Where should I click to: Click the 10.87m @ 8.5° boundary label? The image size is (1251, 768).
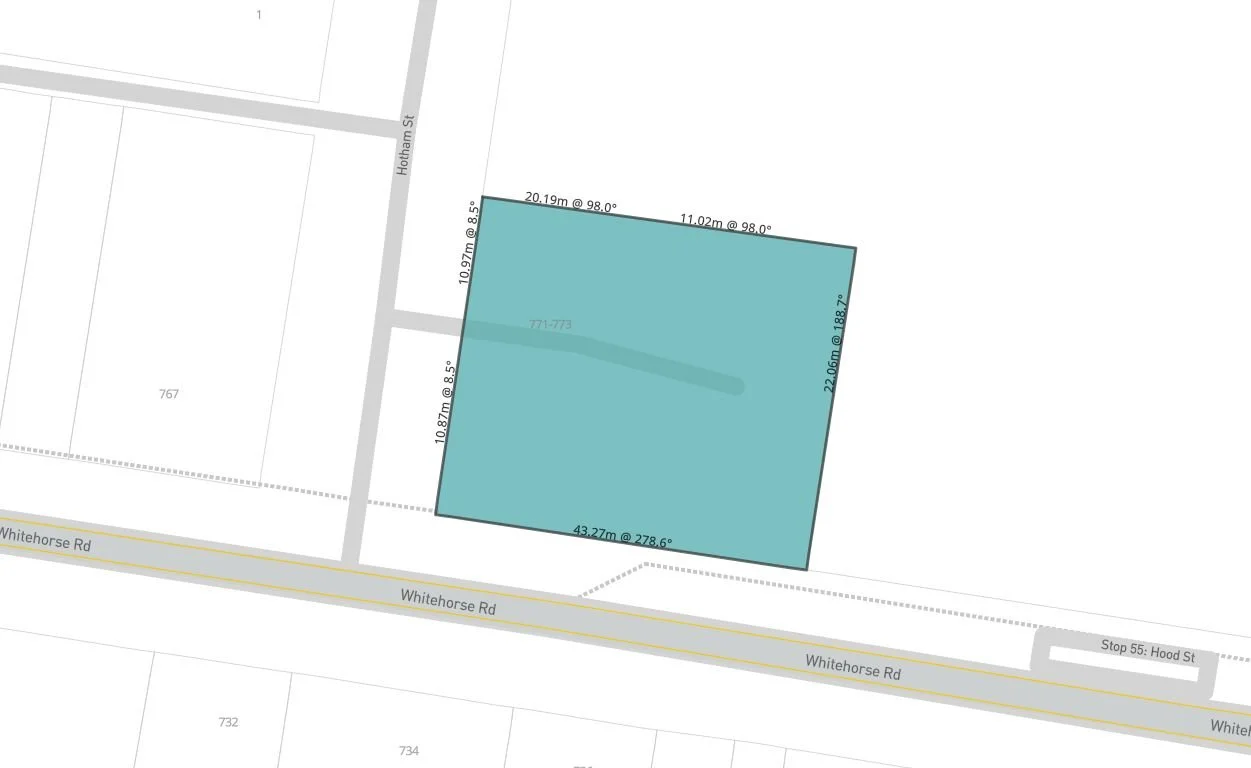444,402
